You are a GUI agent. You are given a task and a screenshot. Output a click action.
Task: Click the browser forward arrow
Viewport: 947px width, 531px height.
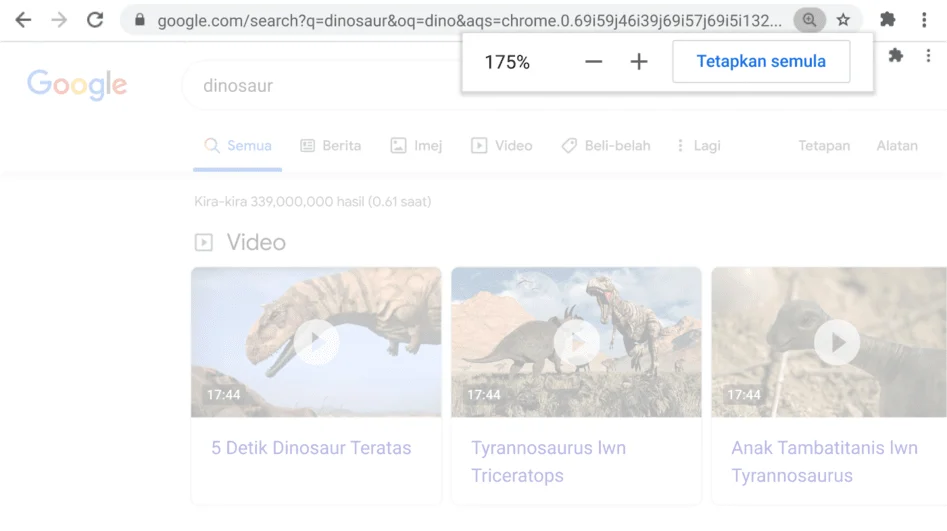(x=59, y=20)
